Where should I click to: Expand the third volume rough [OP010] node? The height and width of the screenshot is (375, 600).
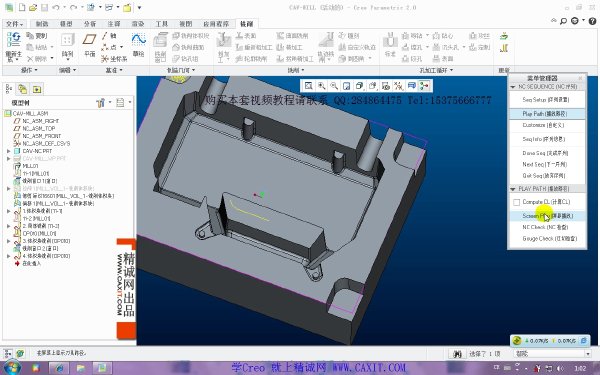[x=8, y=241]
